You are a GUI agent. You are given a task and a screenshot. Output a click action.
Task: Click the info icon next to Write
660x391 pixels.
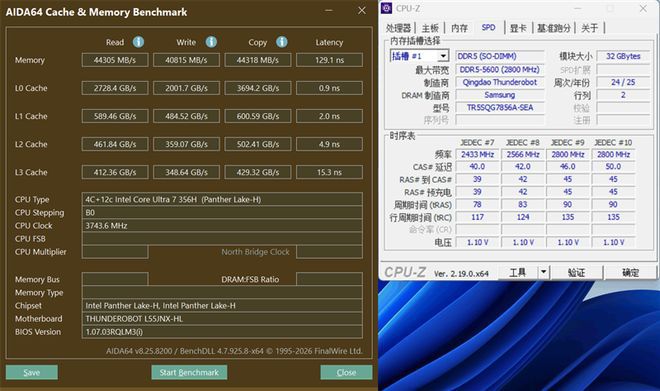(211, 42)
